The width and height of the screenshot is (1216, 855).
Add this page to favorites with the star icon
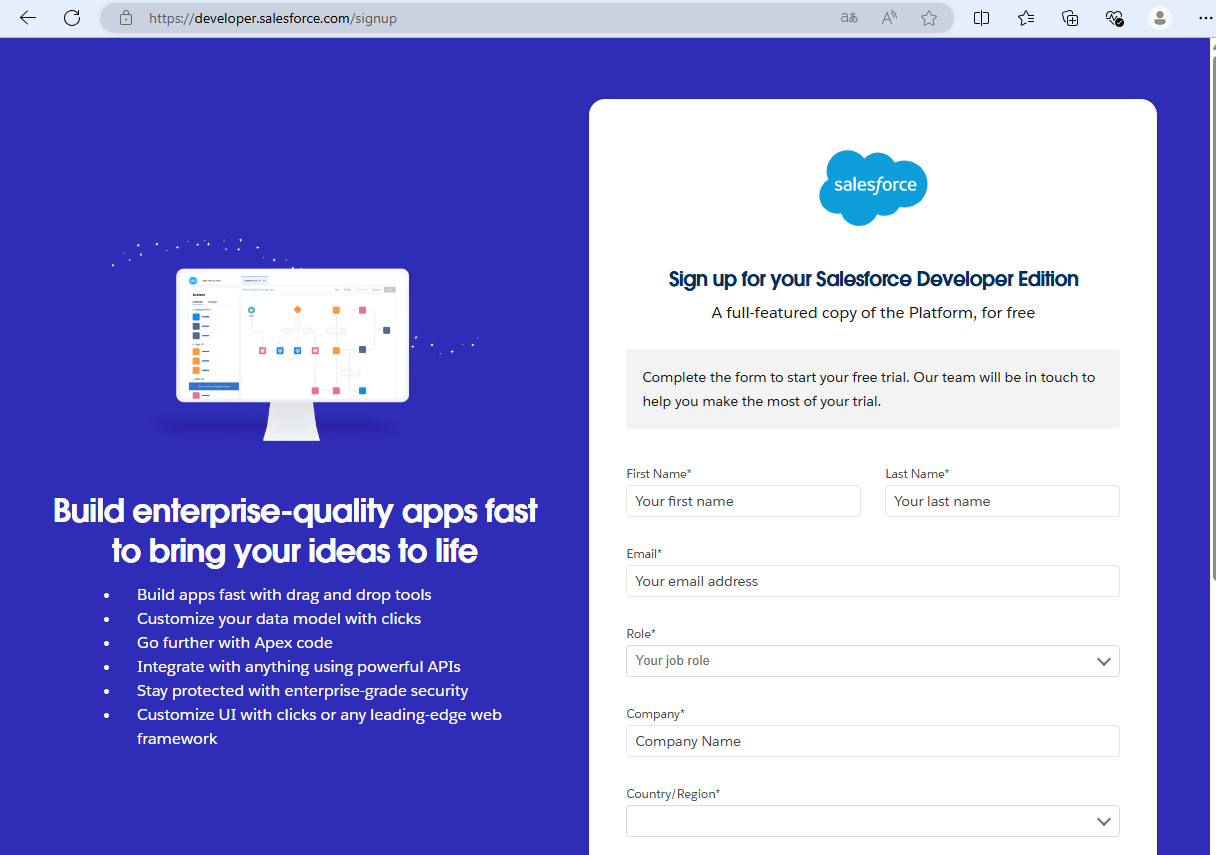coord(929,18)
